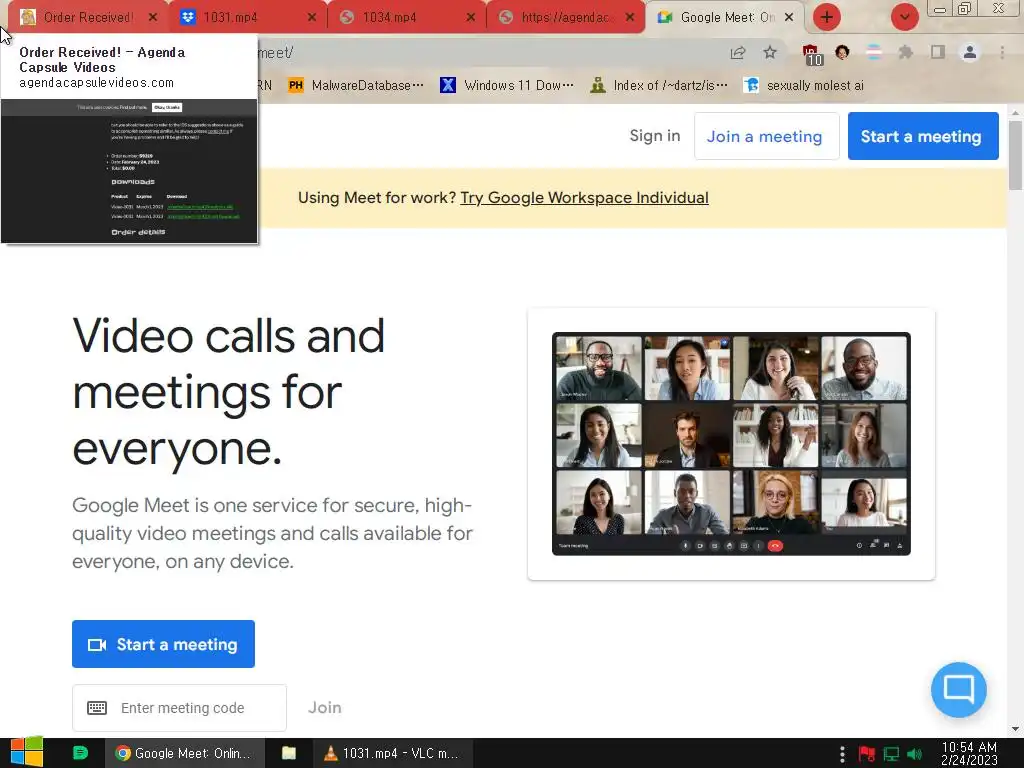Screen dimensions: 1024x768
Task: Open the Chrome profile avatar button
Action: pos(970,52)
